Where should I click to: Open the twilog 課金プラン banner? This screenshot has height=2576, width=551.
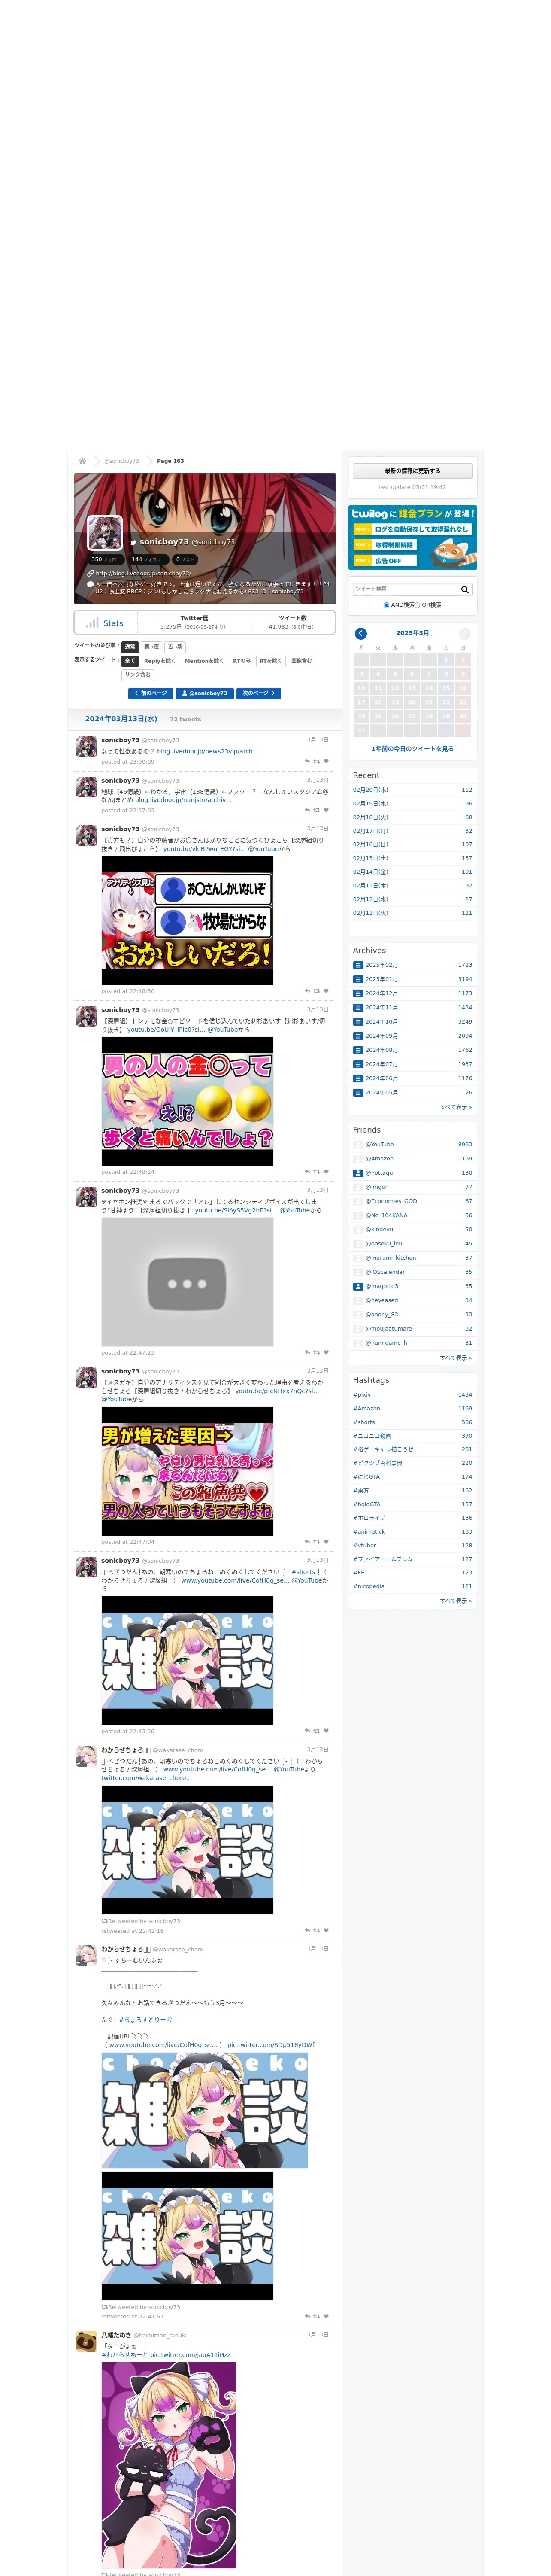[412, 537]
